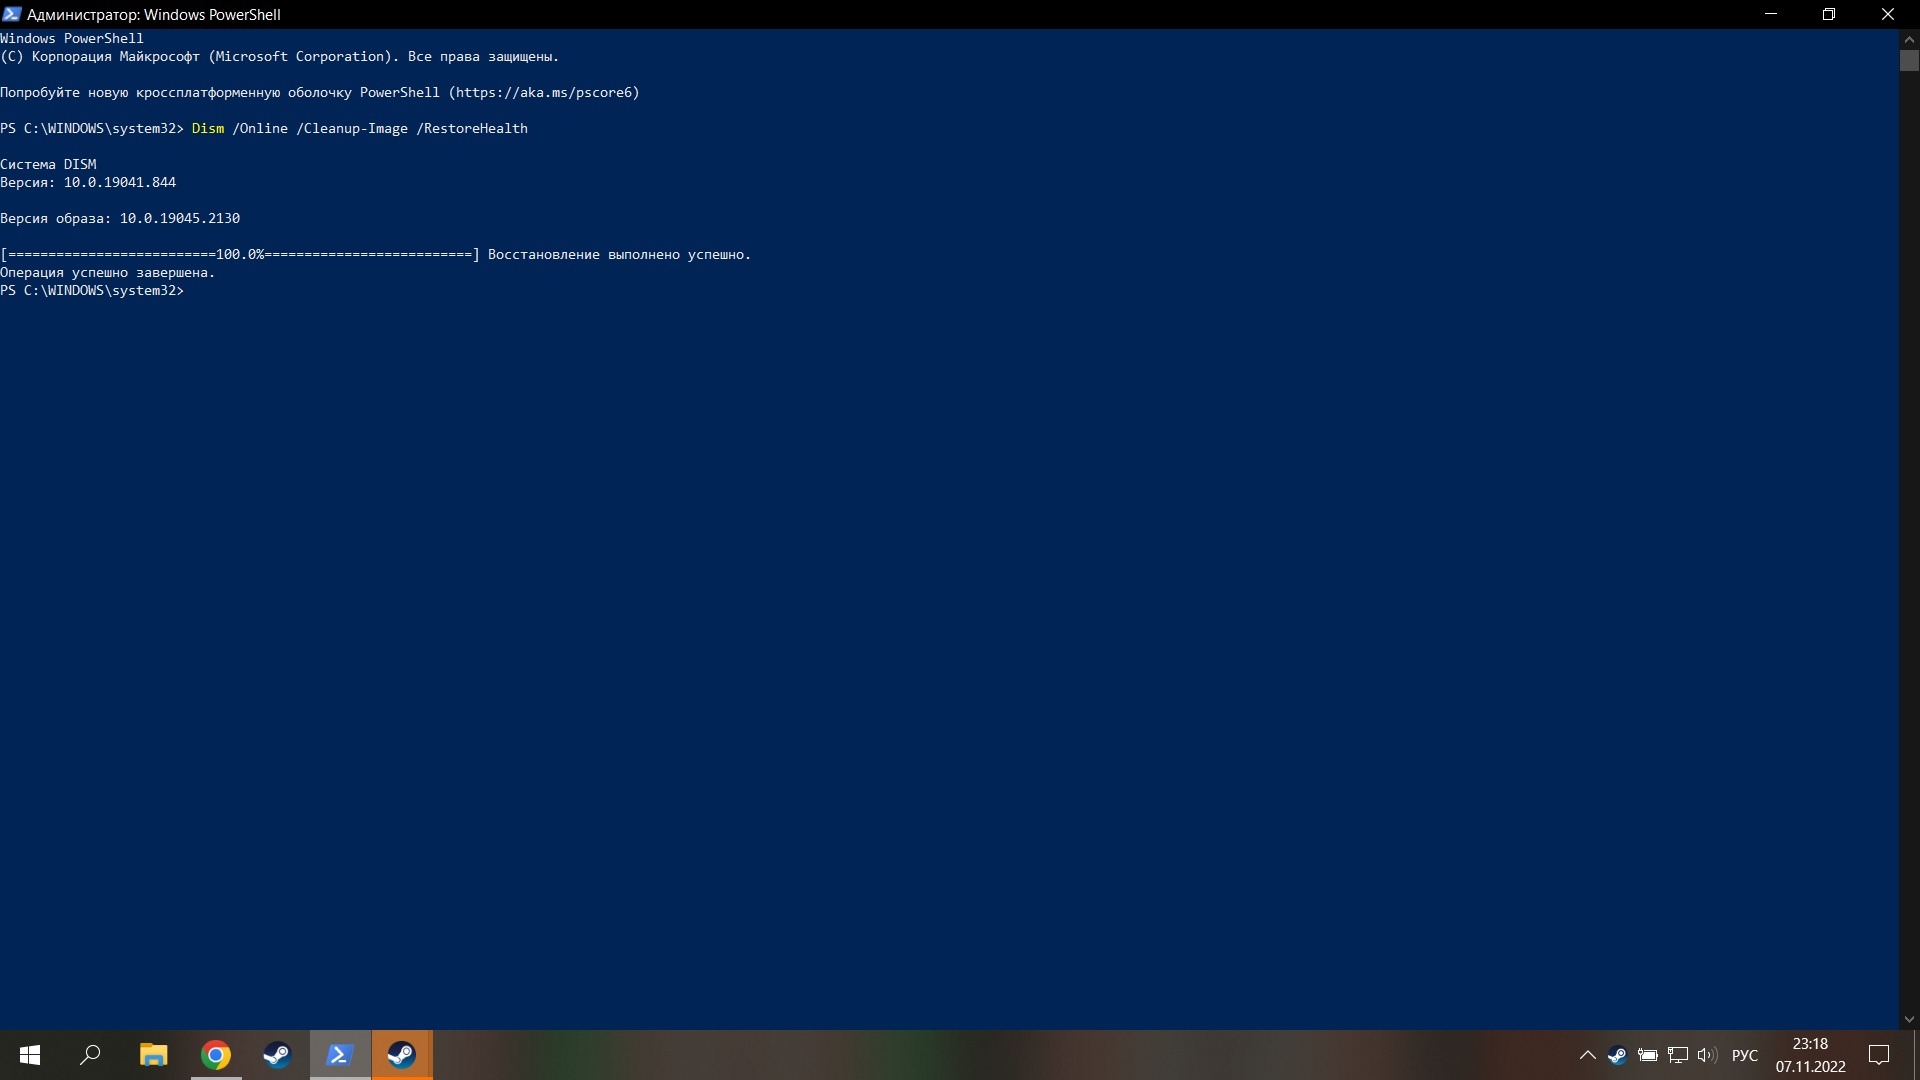This screenshot has height=1080, width=1920.
Task: Click the vertical scrollbar thumb
Action: pyautogui.click(x=1909, y=61)
